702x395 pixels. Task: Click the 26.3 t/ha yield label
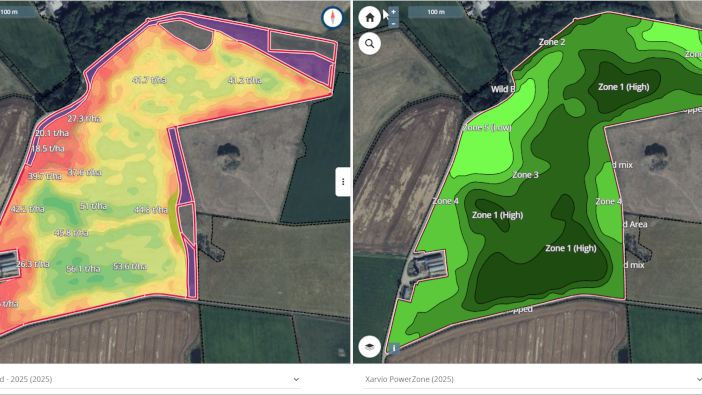[33, 264]
